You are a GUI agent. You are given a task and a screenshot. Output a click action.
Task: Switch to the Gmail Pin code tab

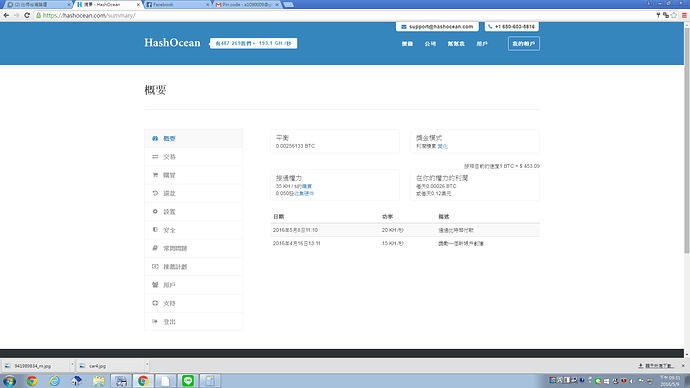tap(247, 4)
